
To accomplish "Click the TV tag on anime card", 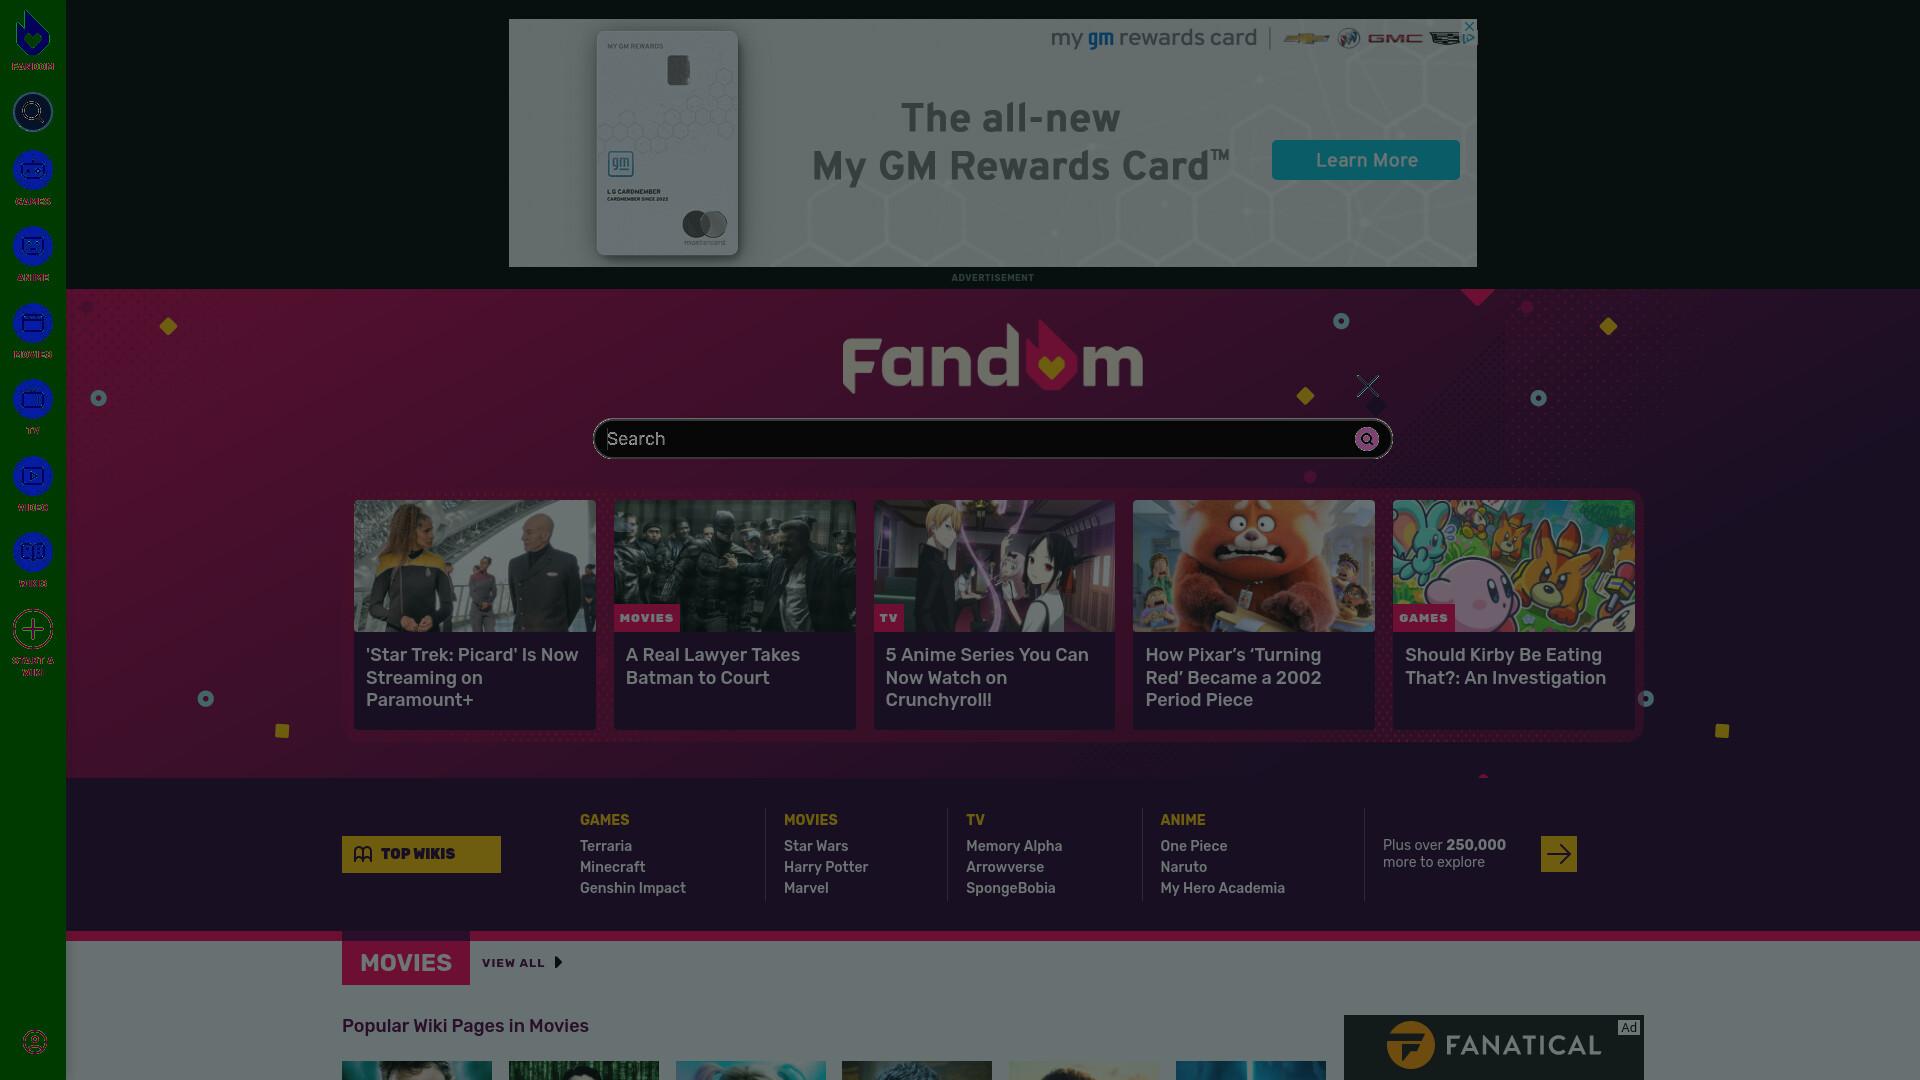I will [x=889, y=618].
